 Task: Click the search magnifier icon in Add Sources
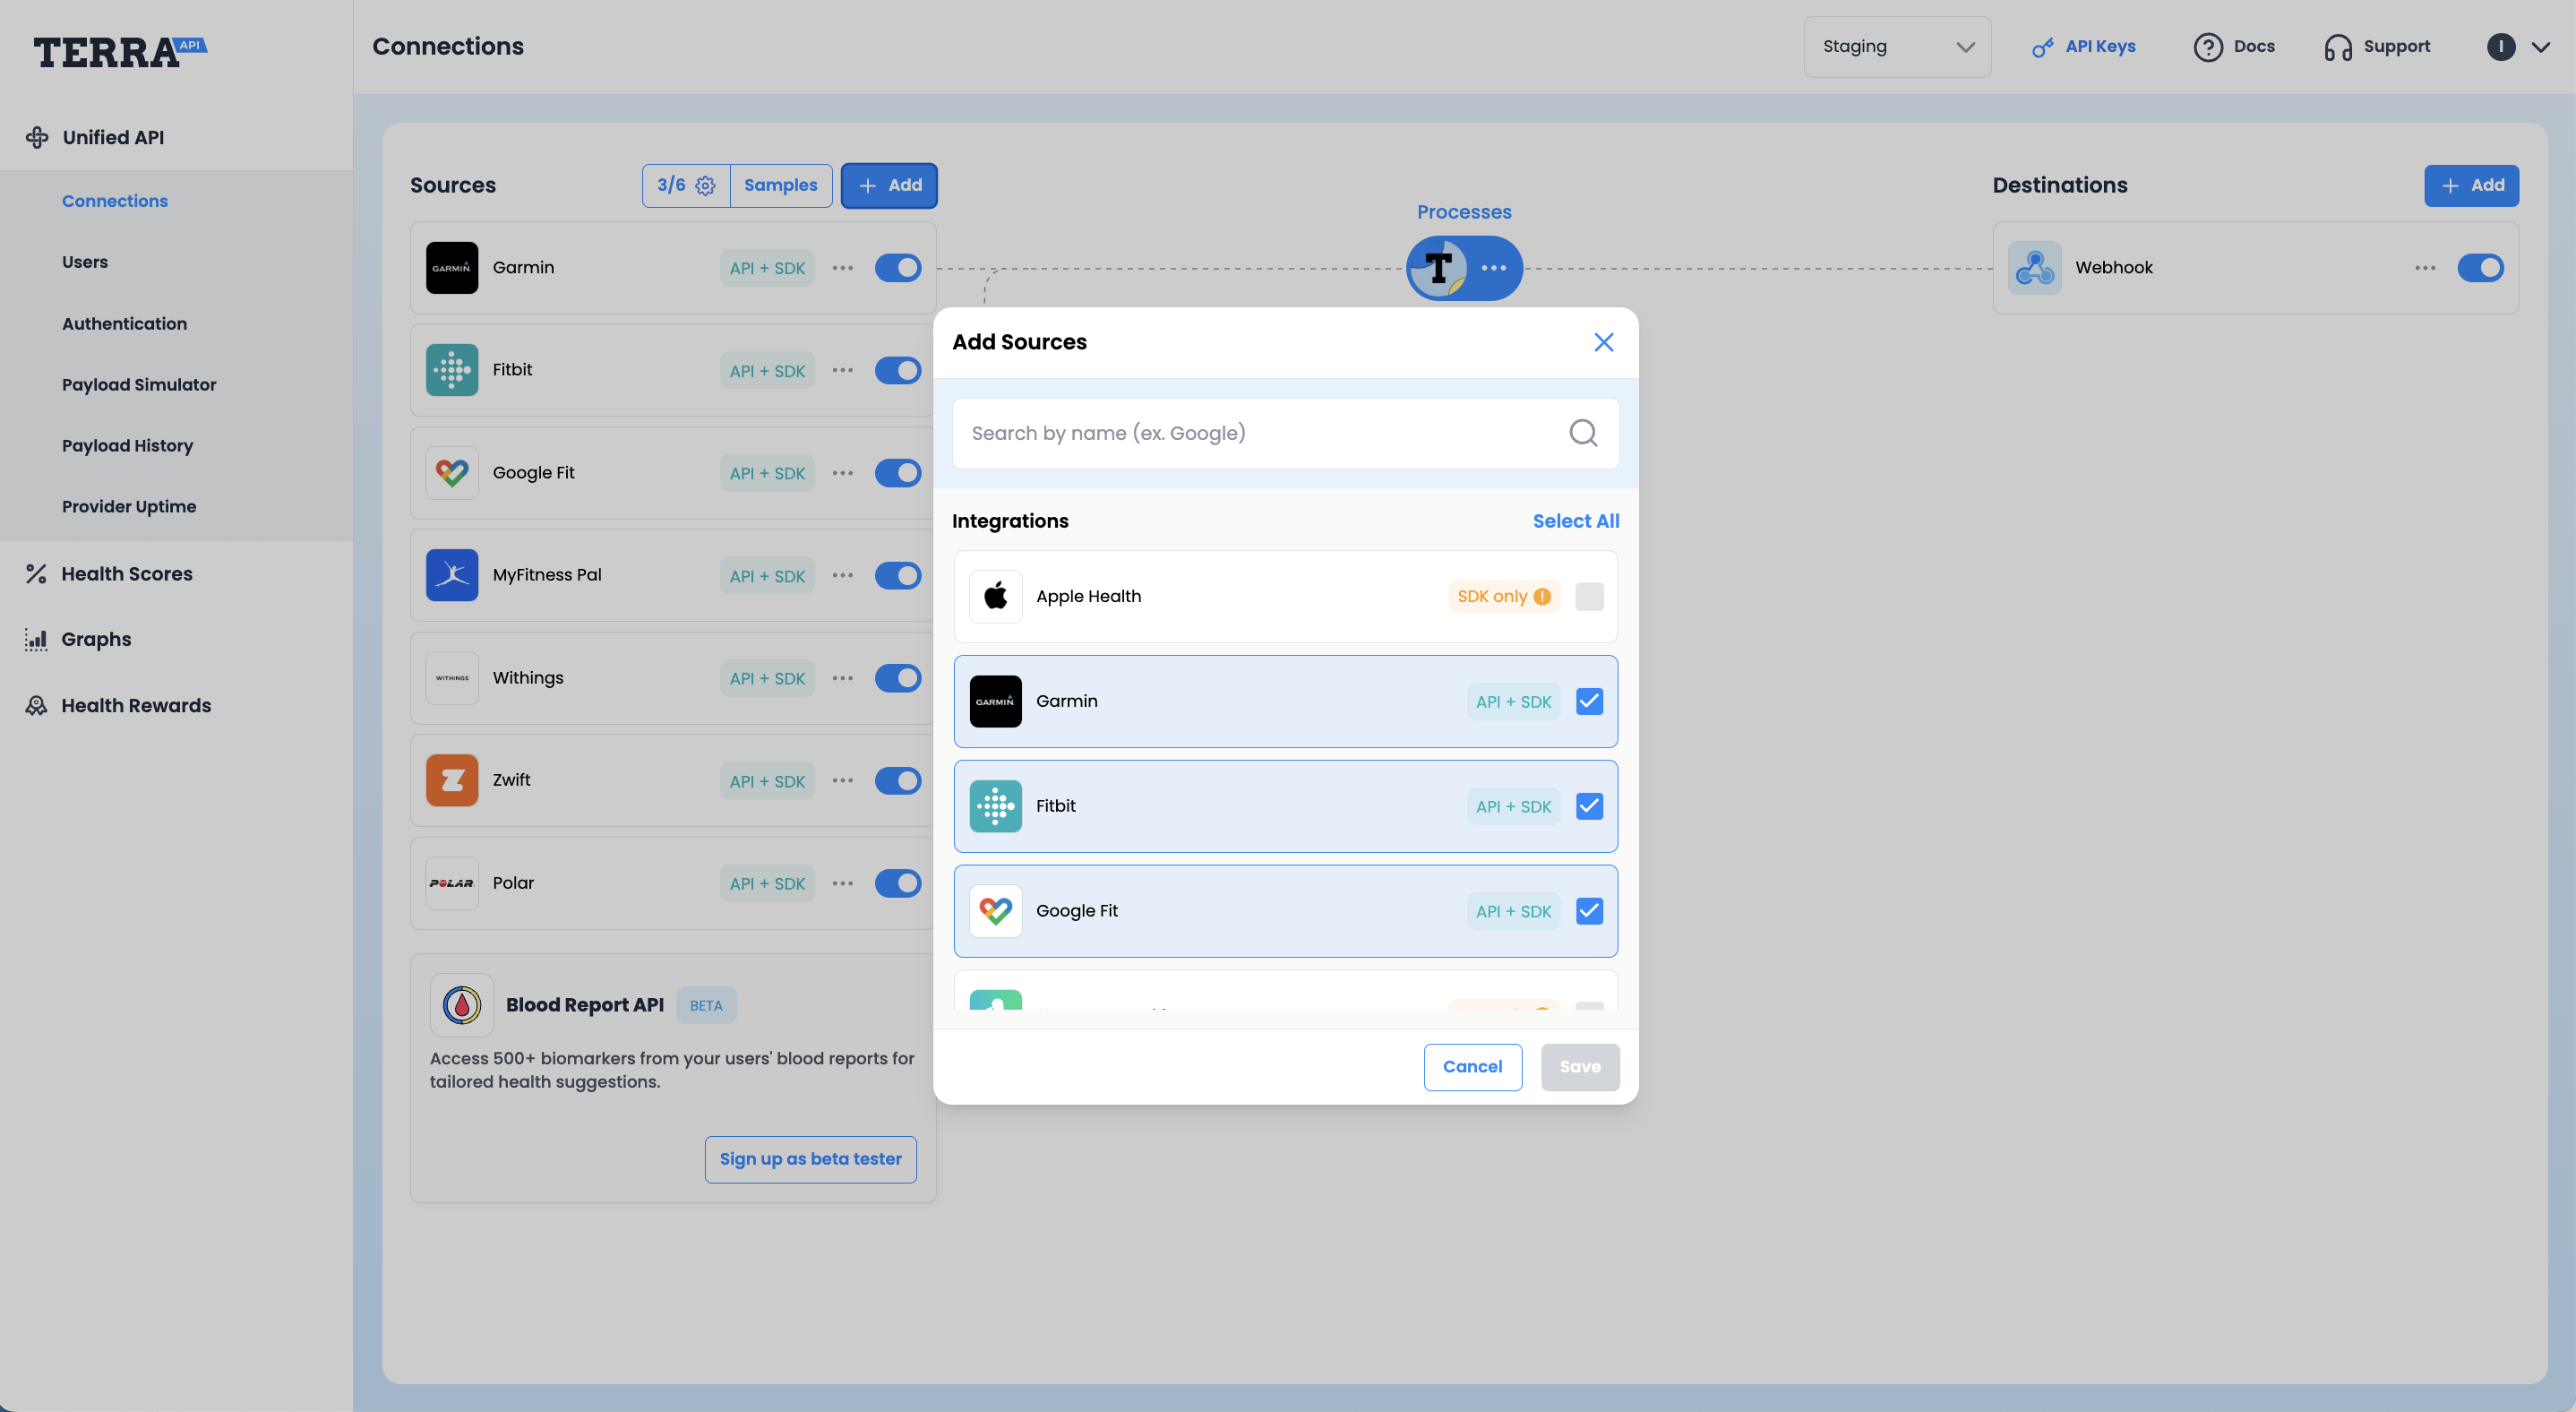coord(1582,433)
